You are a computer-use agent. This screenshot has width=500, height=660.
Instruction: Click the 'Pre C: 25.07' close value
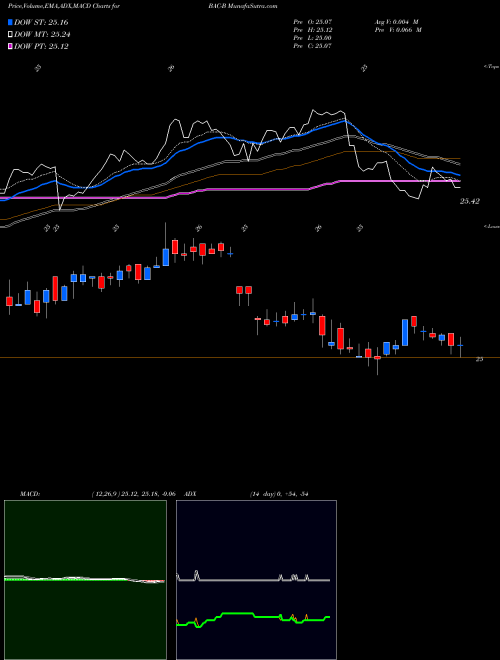(312, 46)
